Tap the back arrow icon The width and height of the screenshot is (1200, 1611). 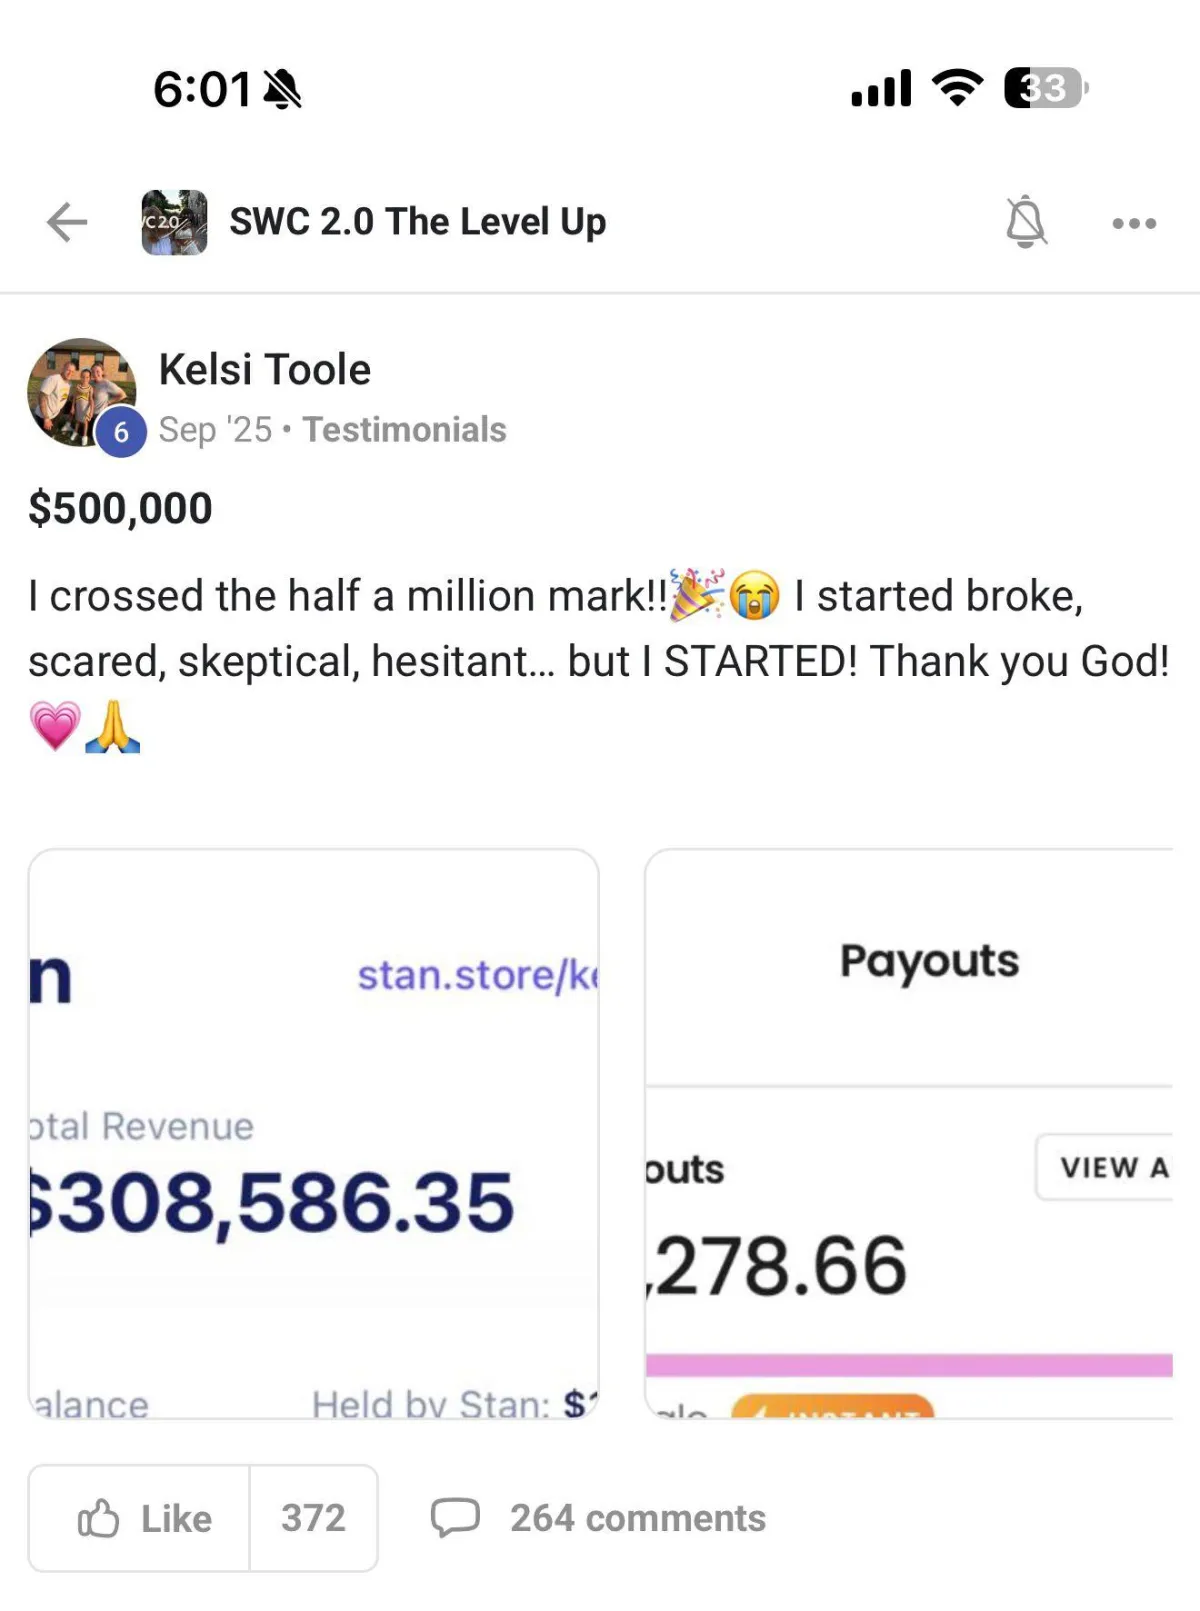(67, 222)
